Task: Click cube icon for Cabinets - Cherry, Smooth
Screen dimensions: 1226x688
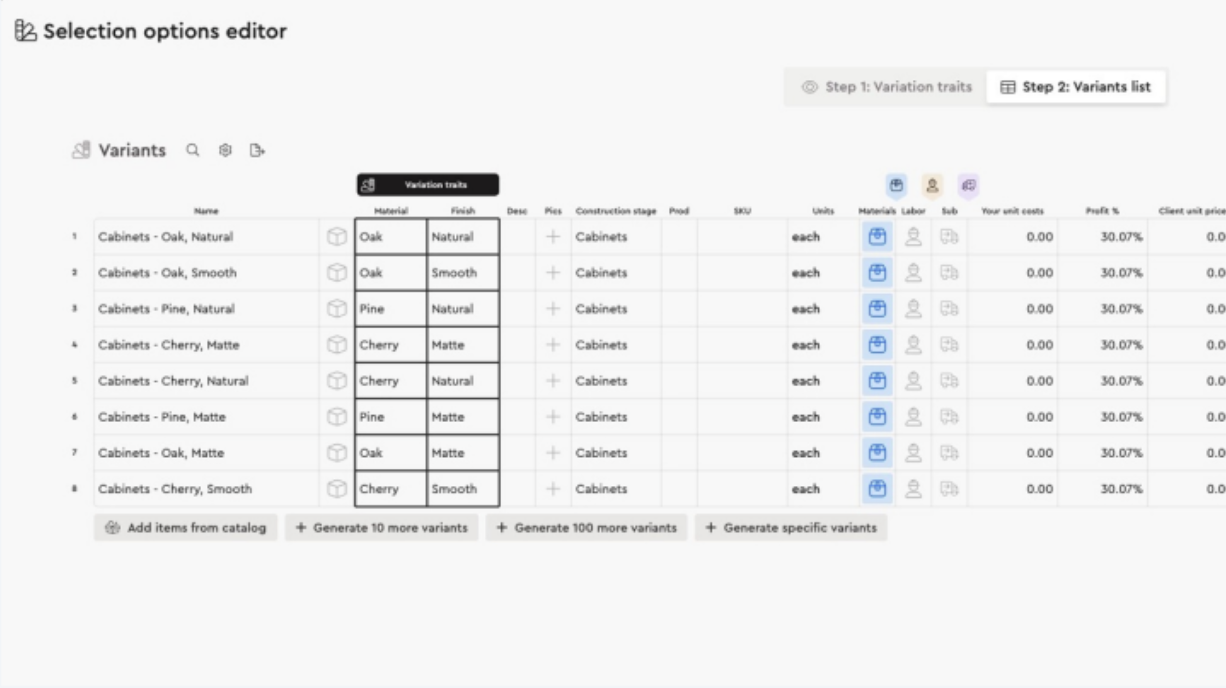Action: coord(337,489)
